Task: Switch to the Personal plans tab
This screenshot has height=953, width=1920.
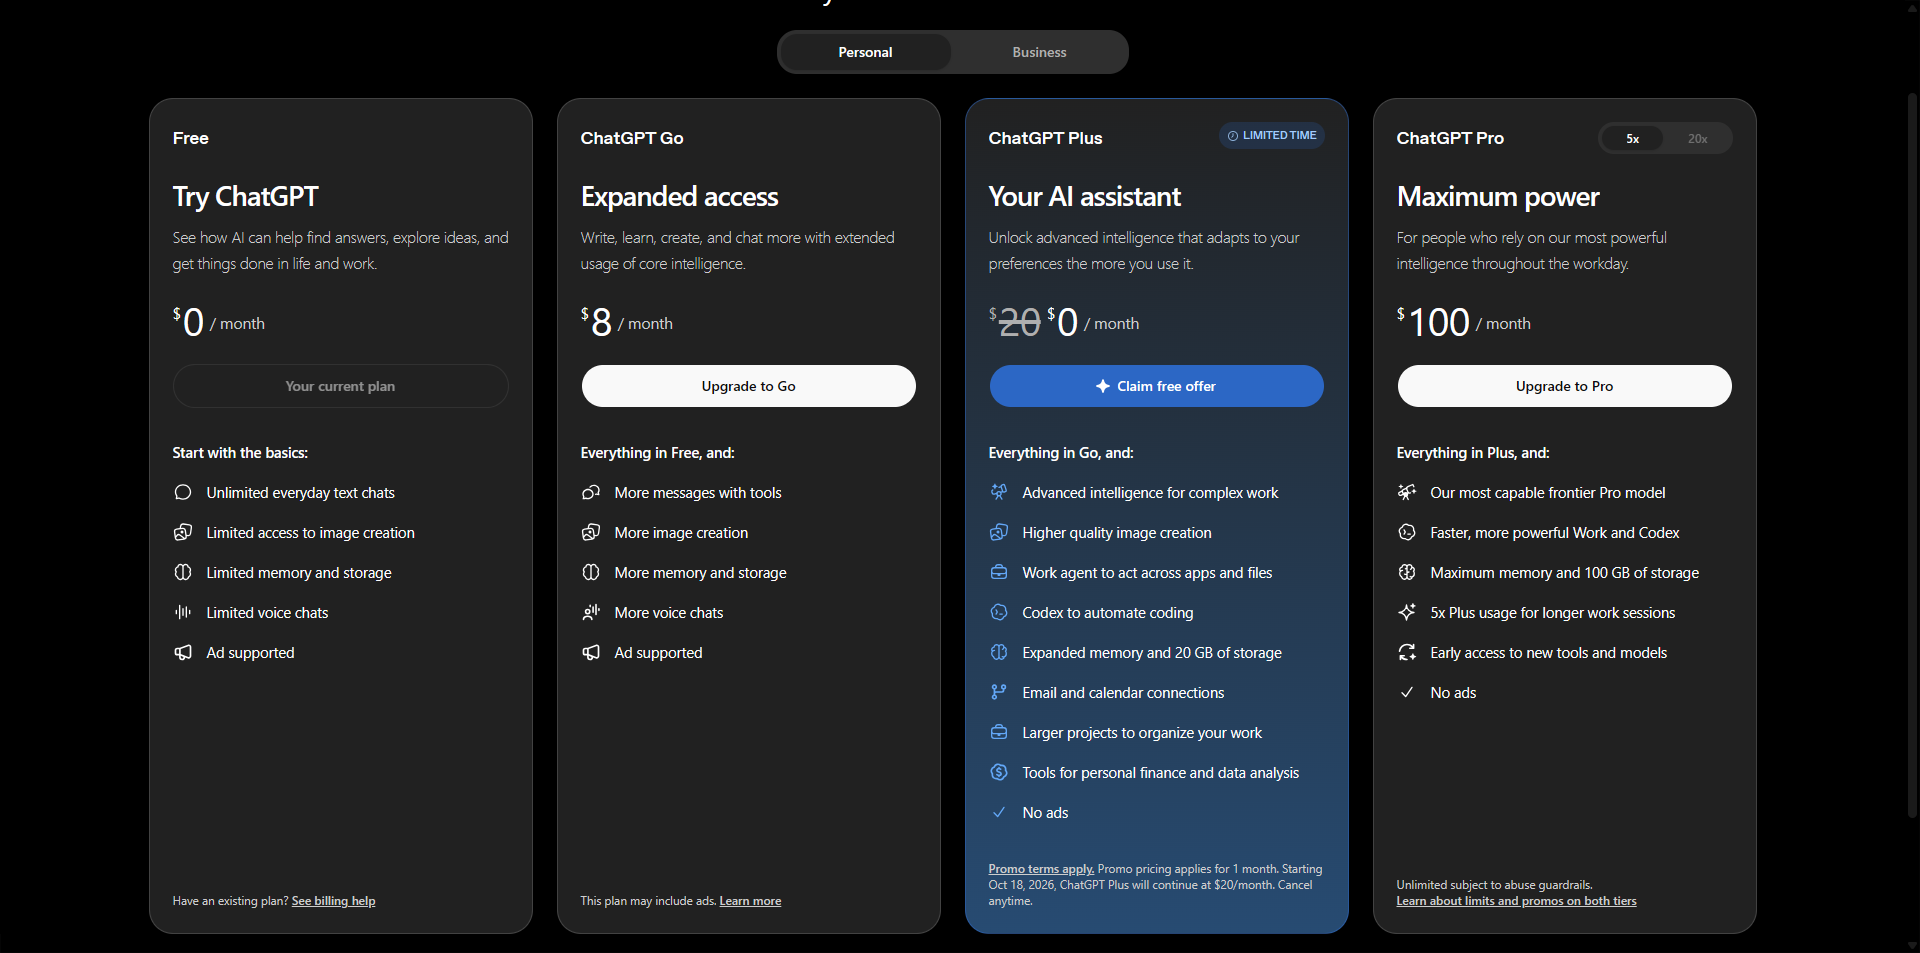Action: [x=865, y=52]
